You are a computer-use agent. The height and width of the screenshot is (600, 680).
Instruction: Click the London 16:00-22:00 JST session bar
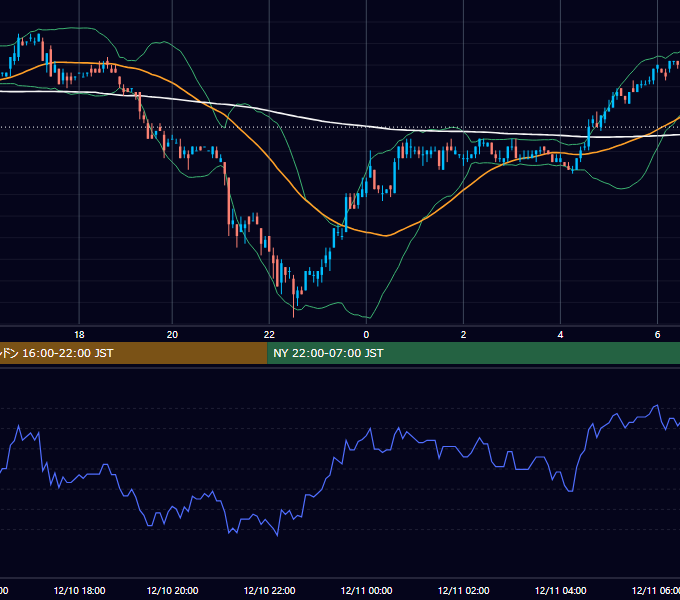[134, 353]
